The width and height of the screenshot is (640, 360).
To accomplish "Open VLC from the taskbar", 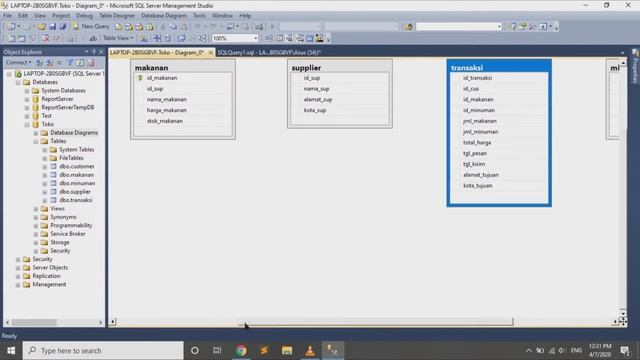I will [x=310, y=351].
